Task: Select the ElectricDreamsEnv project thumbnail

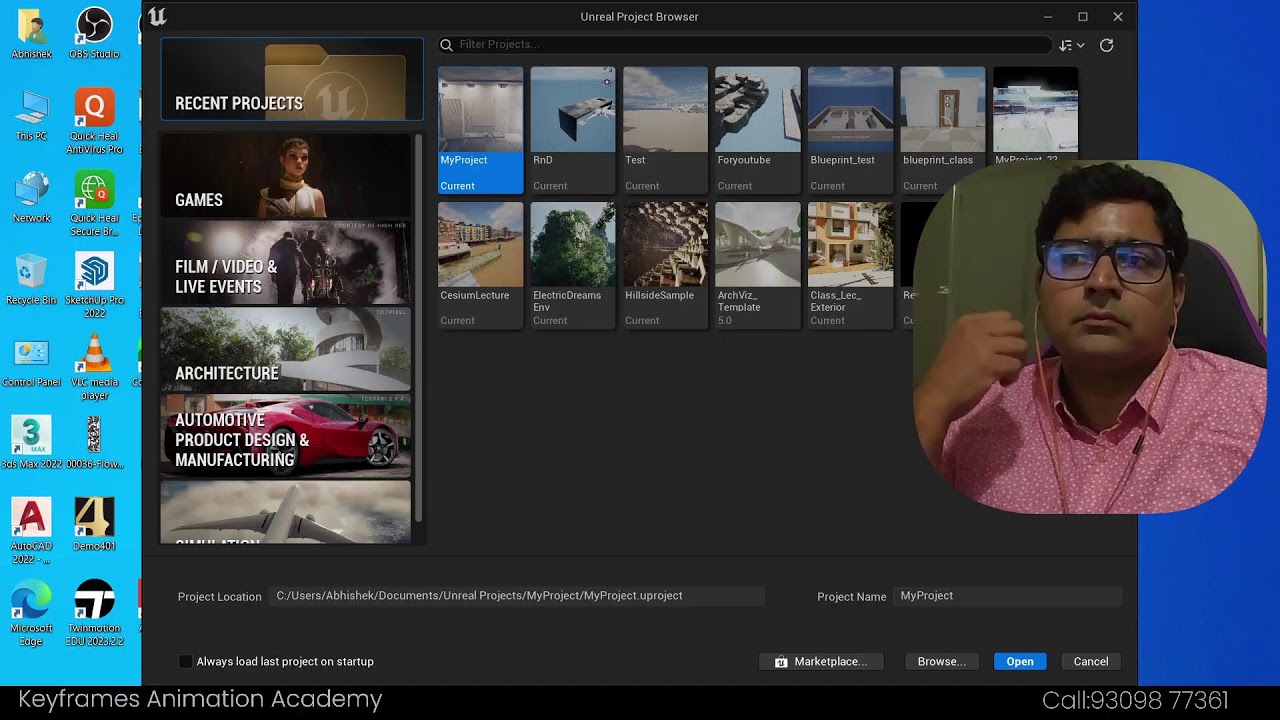Action: (x=573, y=265)
